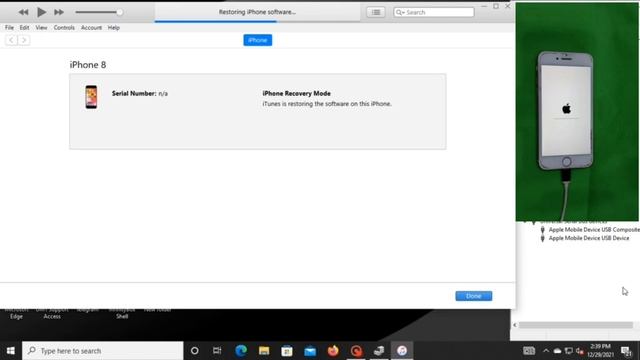Click the muted speaker tray icon
640x360 pixels.
click(x=580, y=351)
